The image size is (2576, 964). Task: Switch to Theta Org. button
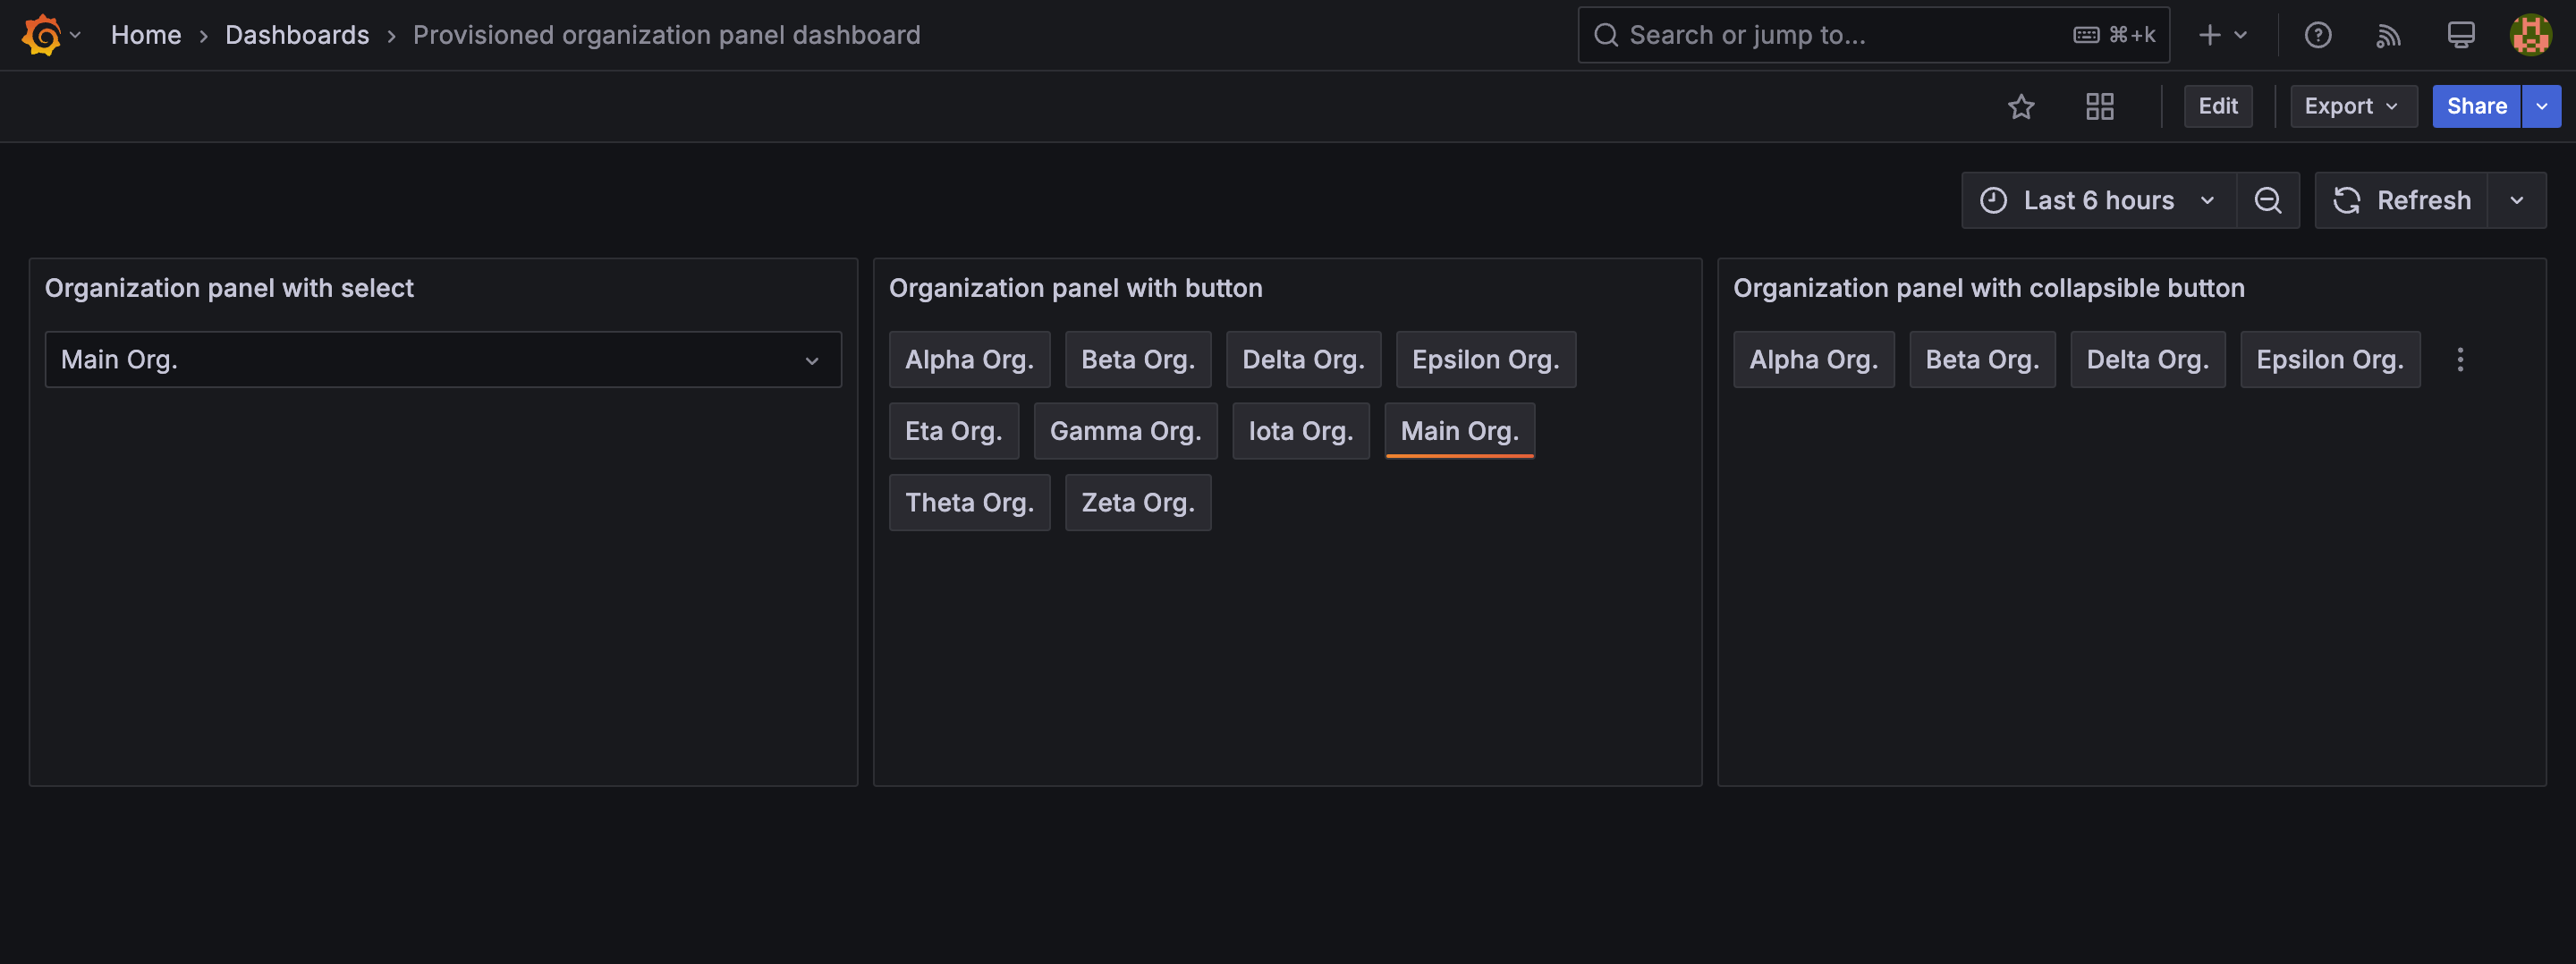969,502
